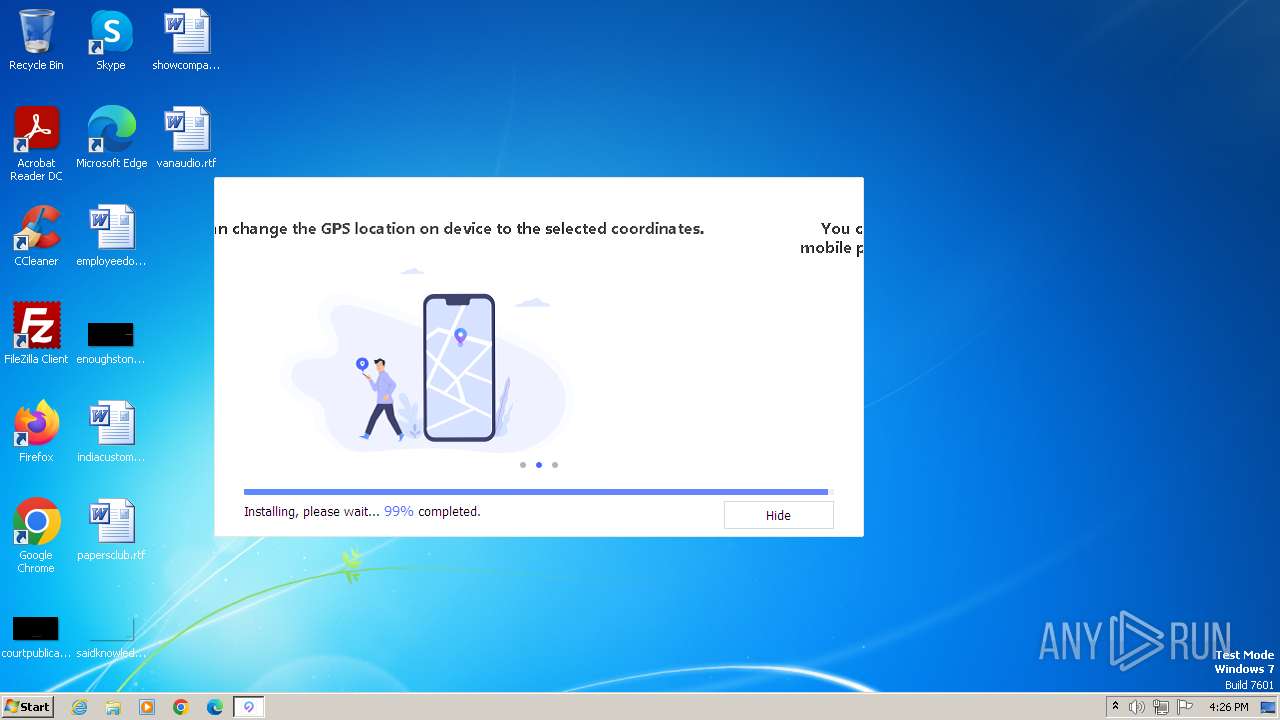Launch Acrobat Reader DC shortcut
The height and width of the screenshot is (720, 1280).
[36, 144]
